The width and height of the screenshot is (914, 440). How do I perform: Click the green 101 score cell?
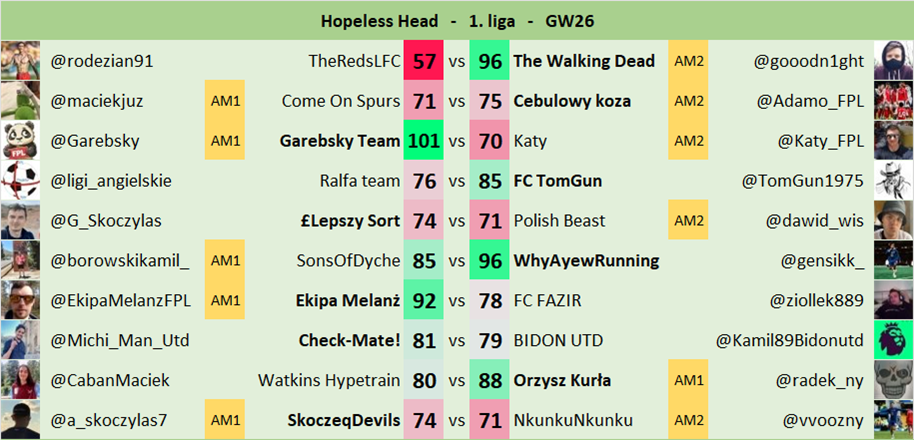tap(424, 141)
